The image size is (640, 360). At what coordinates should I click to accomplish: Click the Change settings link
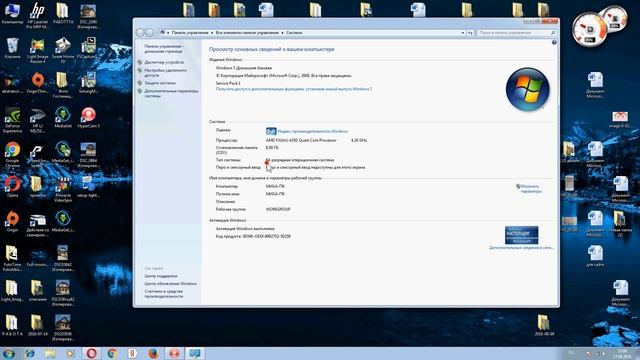(531, 189)
